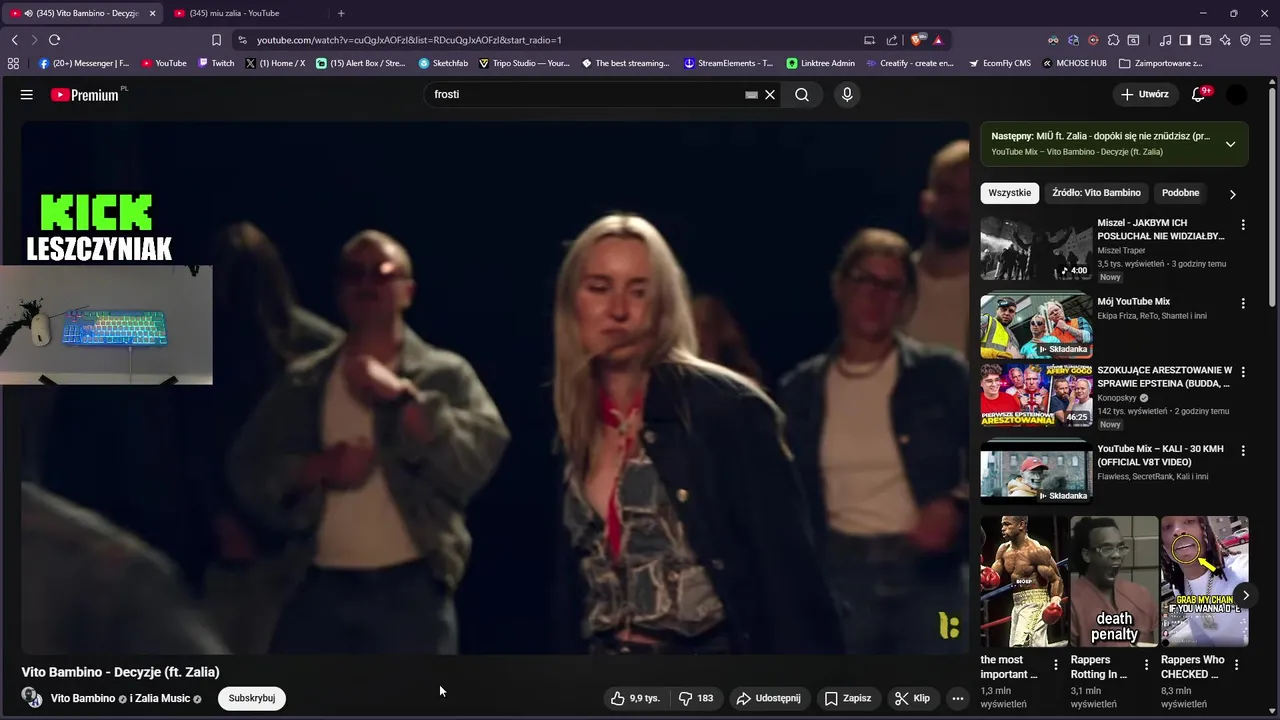Image resolution: width=1280 pixels, height=720 pixels.
Task: Start voice search with microphone
Action: point(847,94)
